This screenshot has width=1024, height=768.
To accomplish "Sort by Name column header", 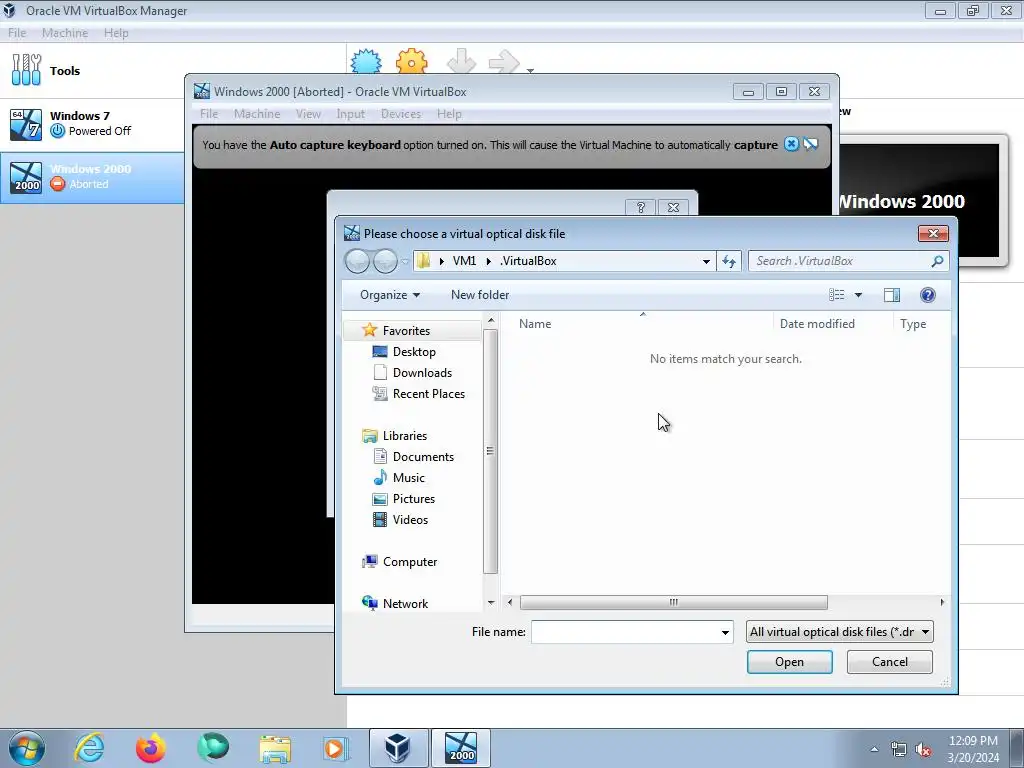I will 535,324.
